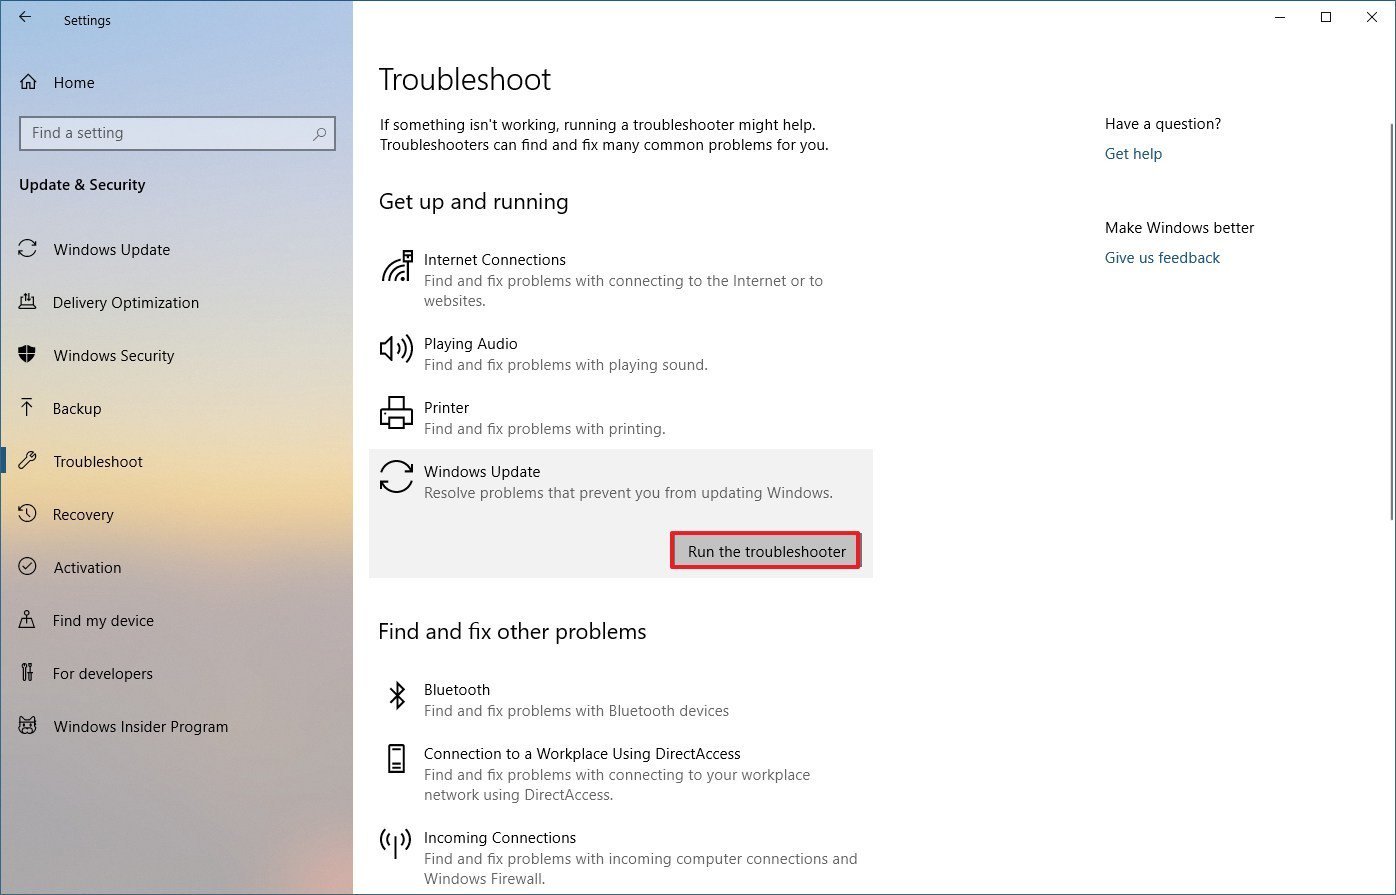Run the troubleshooter for Windows Update

(766, 551)
